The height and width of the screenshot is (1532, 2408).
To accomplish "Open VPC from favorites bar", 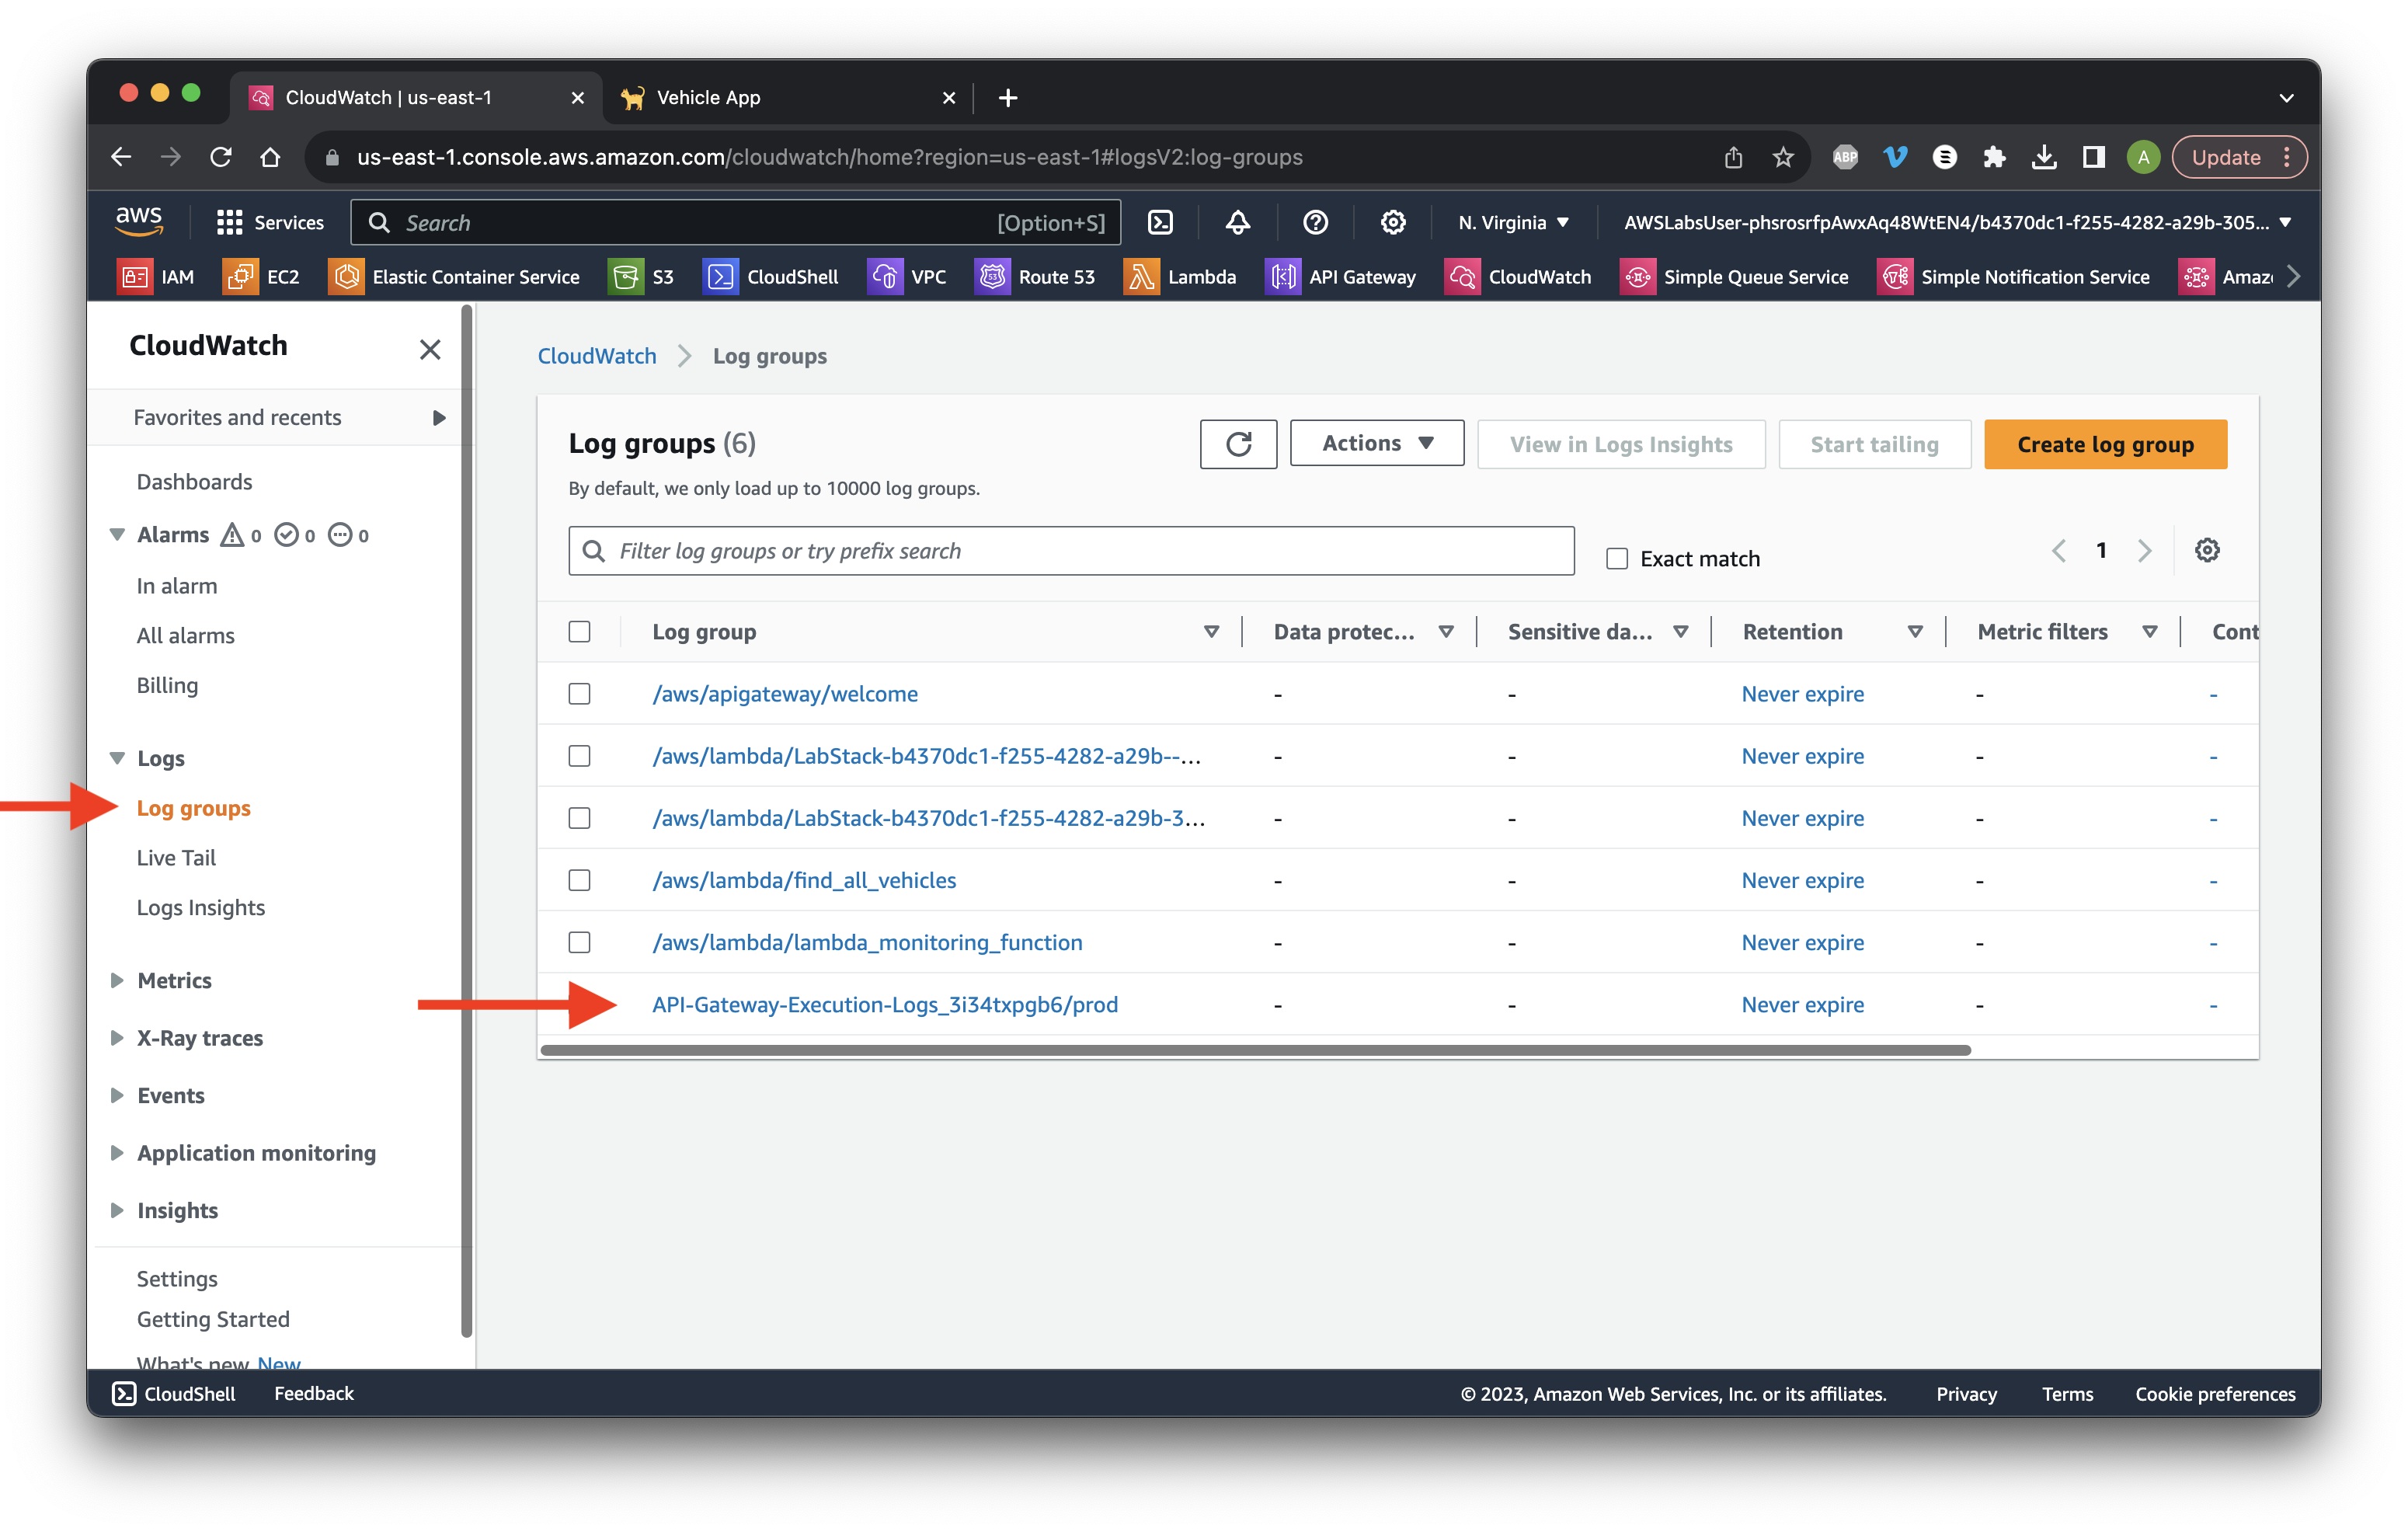I will [906, 277].
